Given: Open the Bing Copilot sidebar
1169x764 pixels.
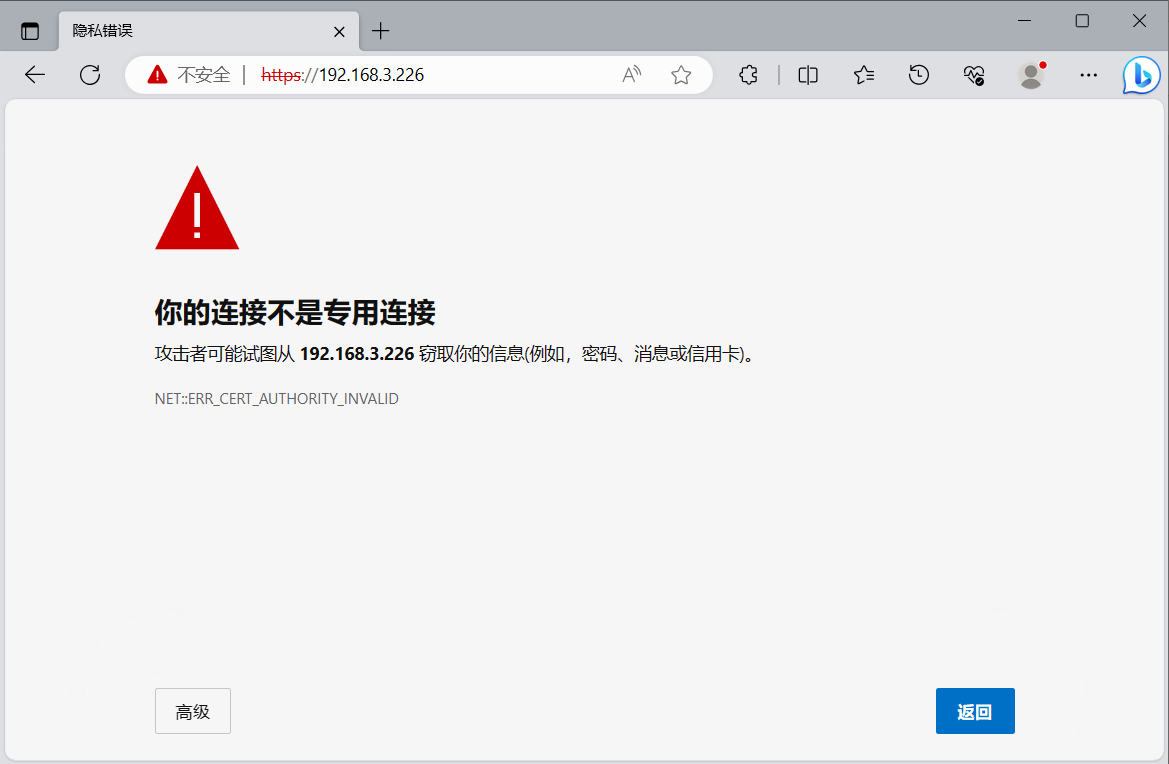Looking at the screenshot, I should click(x=1141, y=75).
